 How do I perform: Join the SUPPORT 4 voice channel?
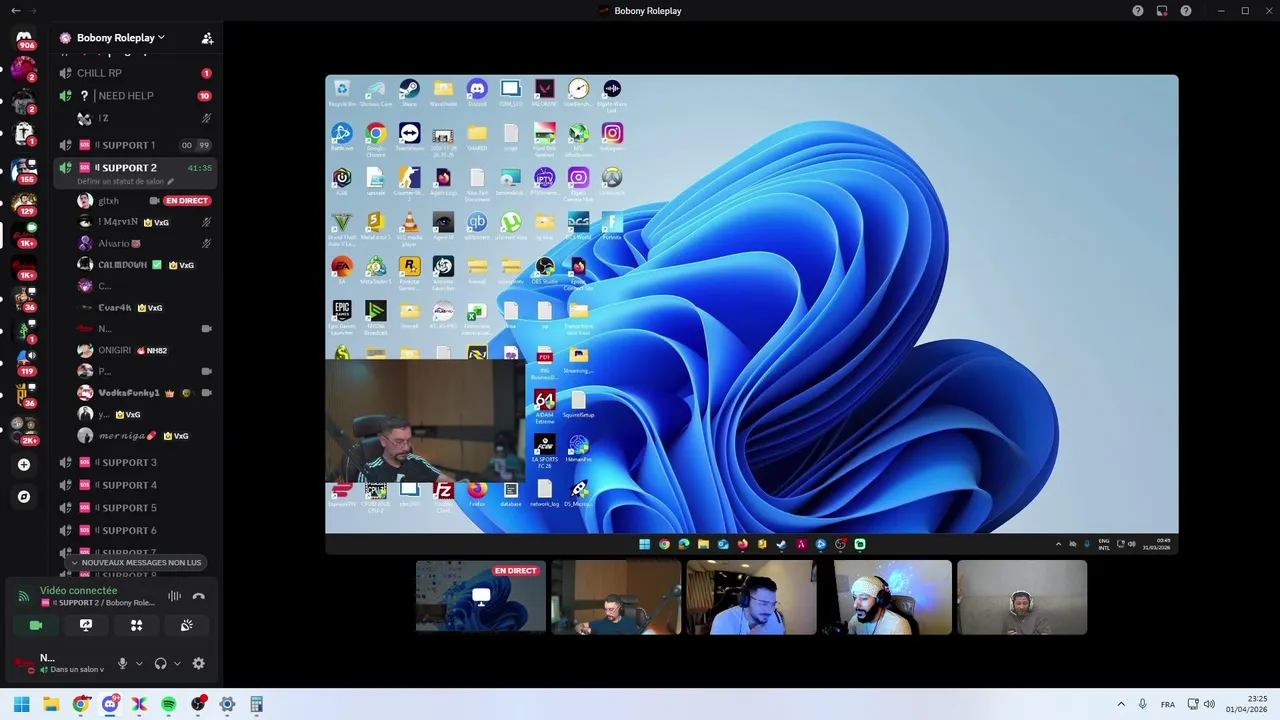[135, 485]
